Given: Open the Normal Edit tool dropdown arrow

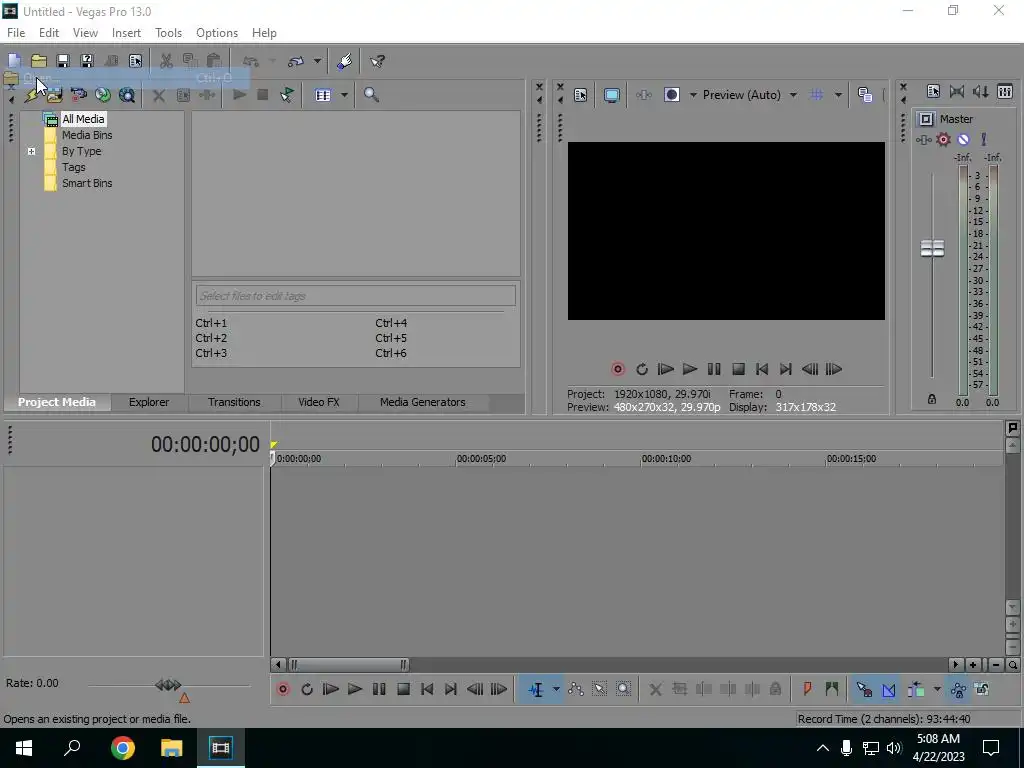Looking at the screenshot, I should 556,690.
